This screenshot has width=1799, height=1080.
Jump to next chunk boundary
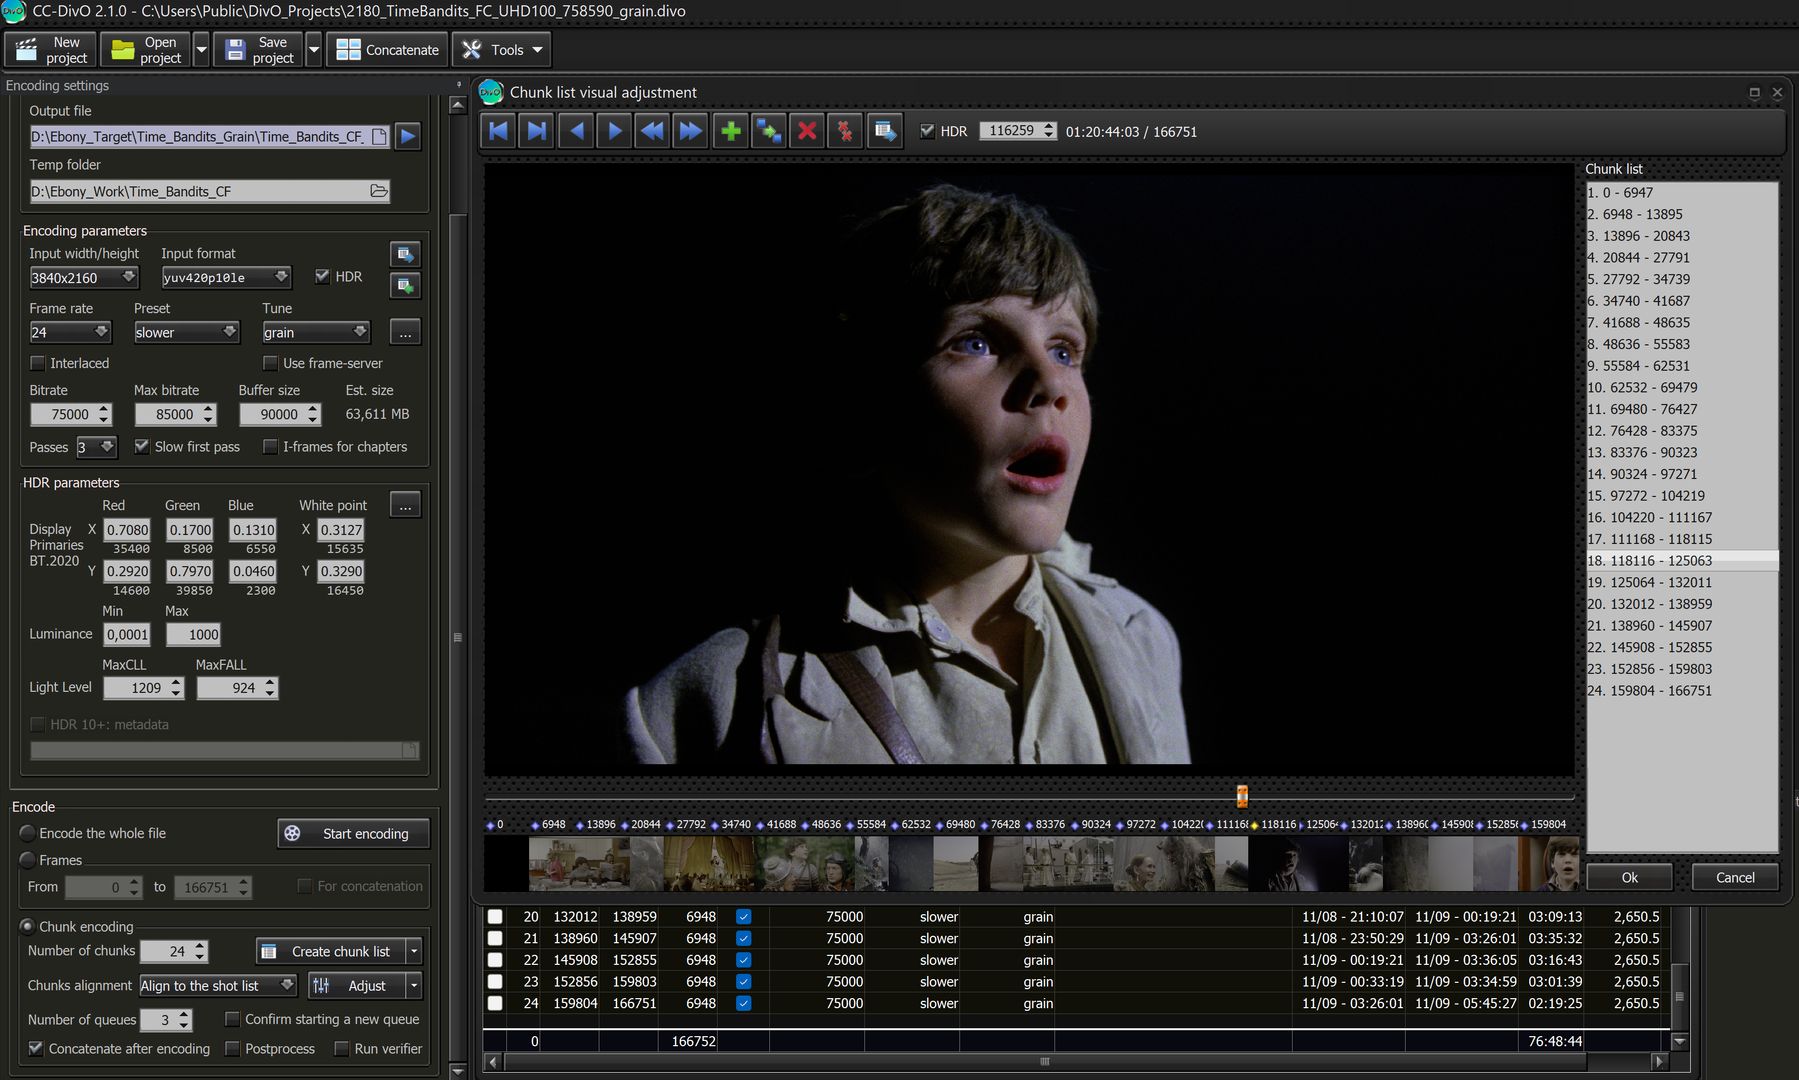pos(537,131)
